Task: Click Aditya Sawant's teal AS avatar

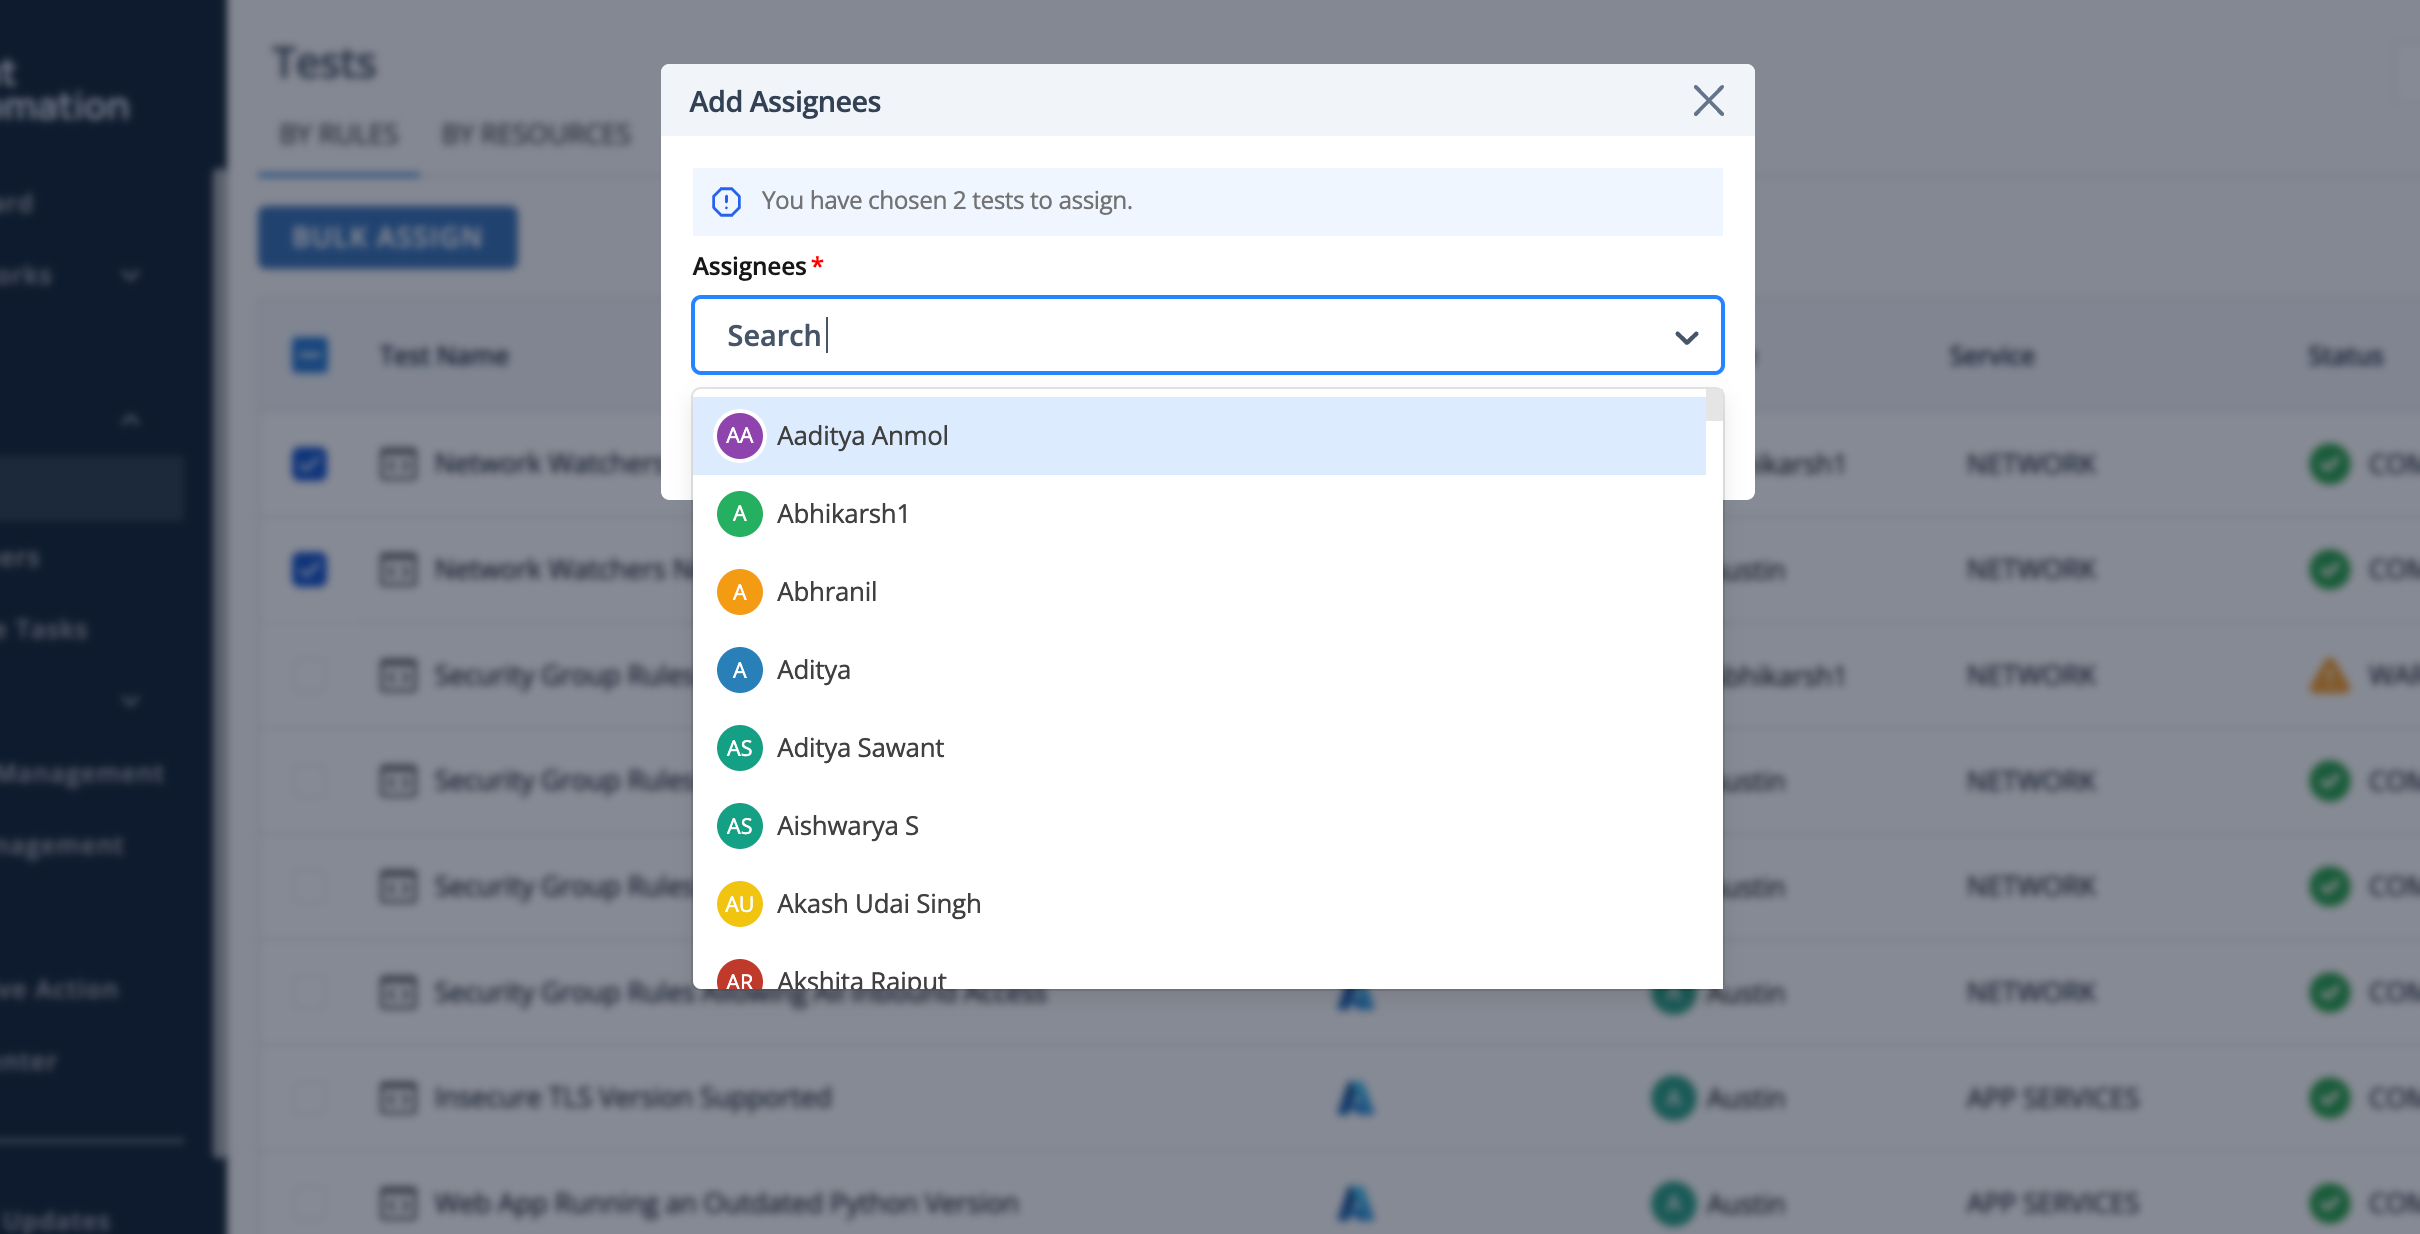Action: 740,748
